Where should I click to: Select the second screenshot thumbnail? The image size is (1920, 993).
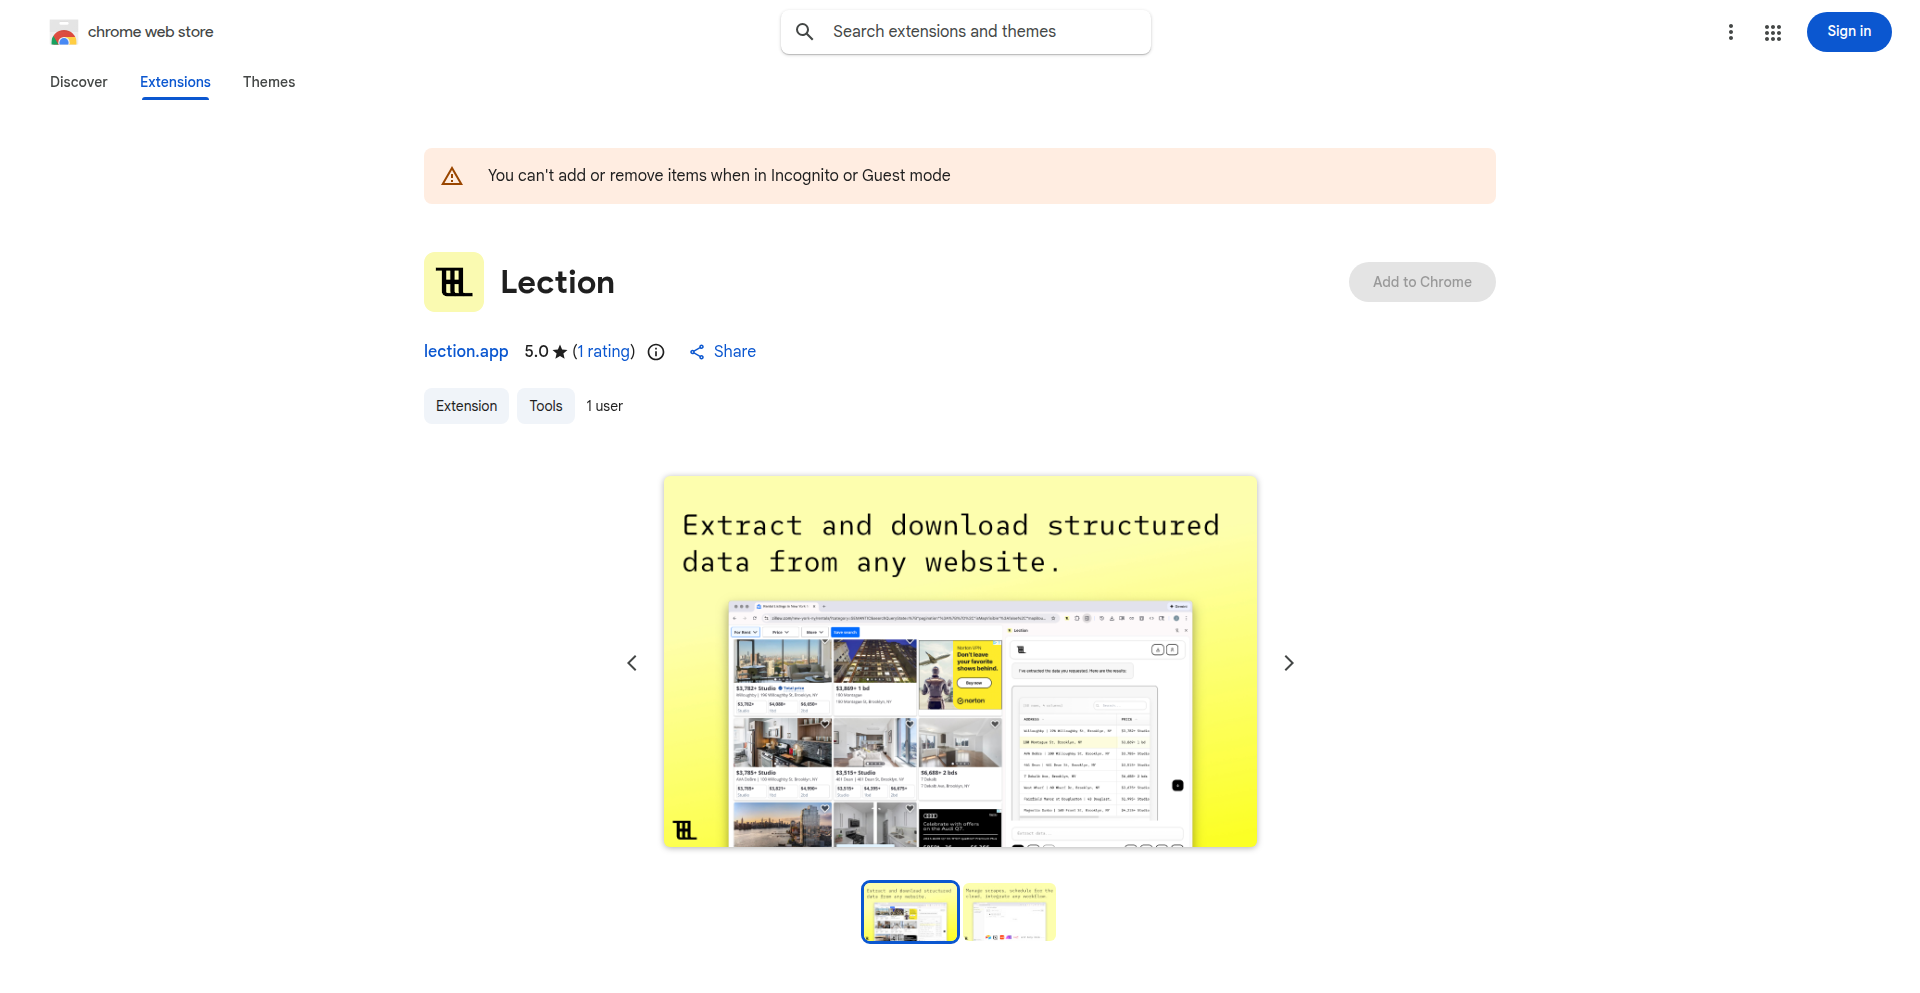click(x=1010, y=912)
